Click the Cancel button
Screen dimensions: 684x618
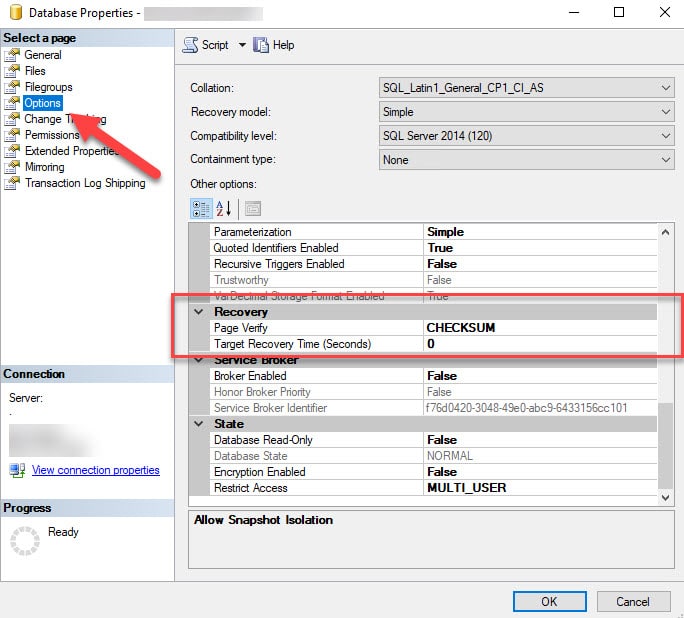[x=633, y=602]
